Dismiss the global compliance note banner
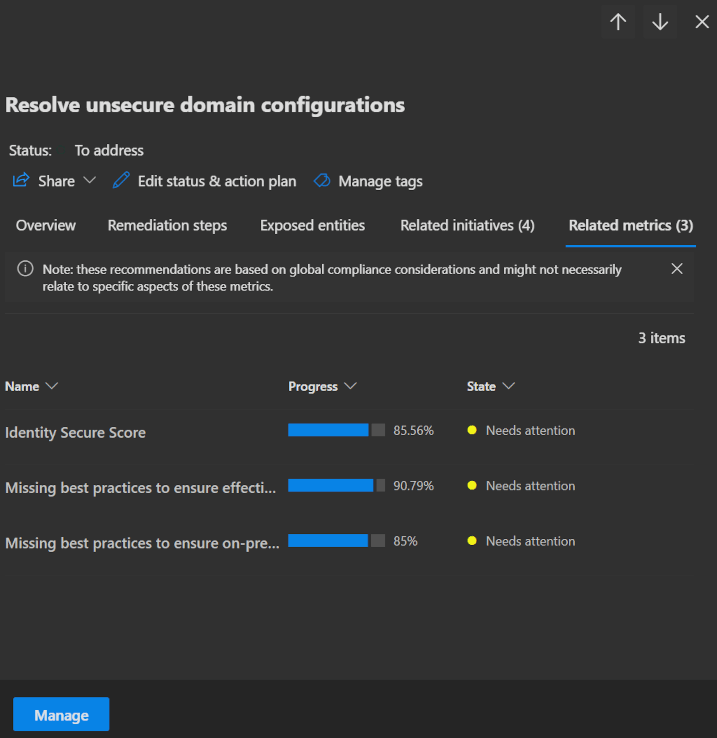The width and height of the screenshot is (717, 738). click(x=677, y=269)
